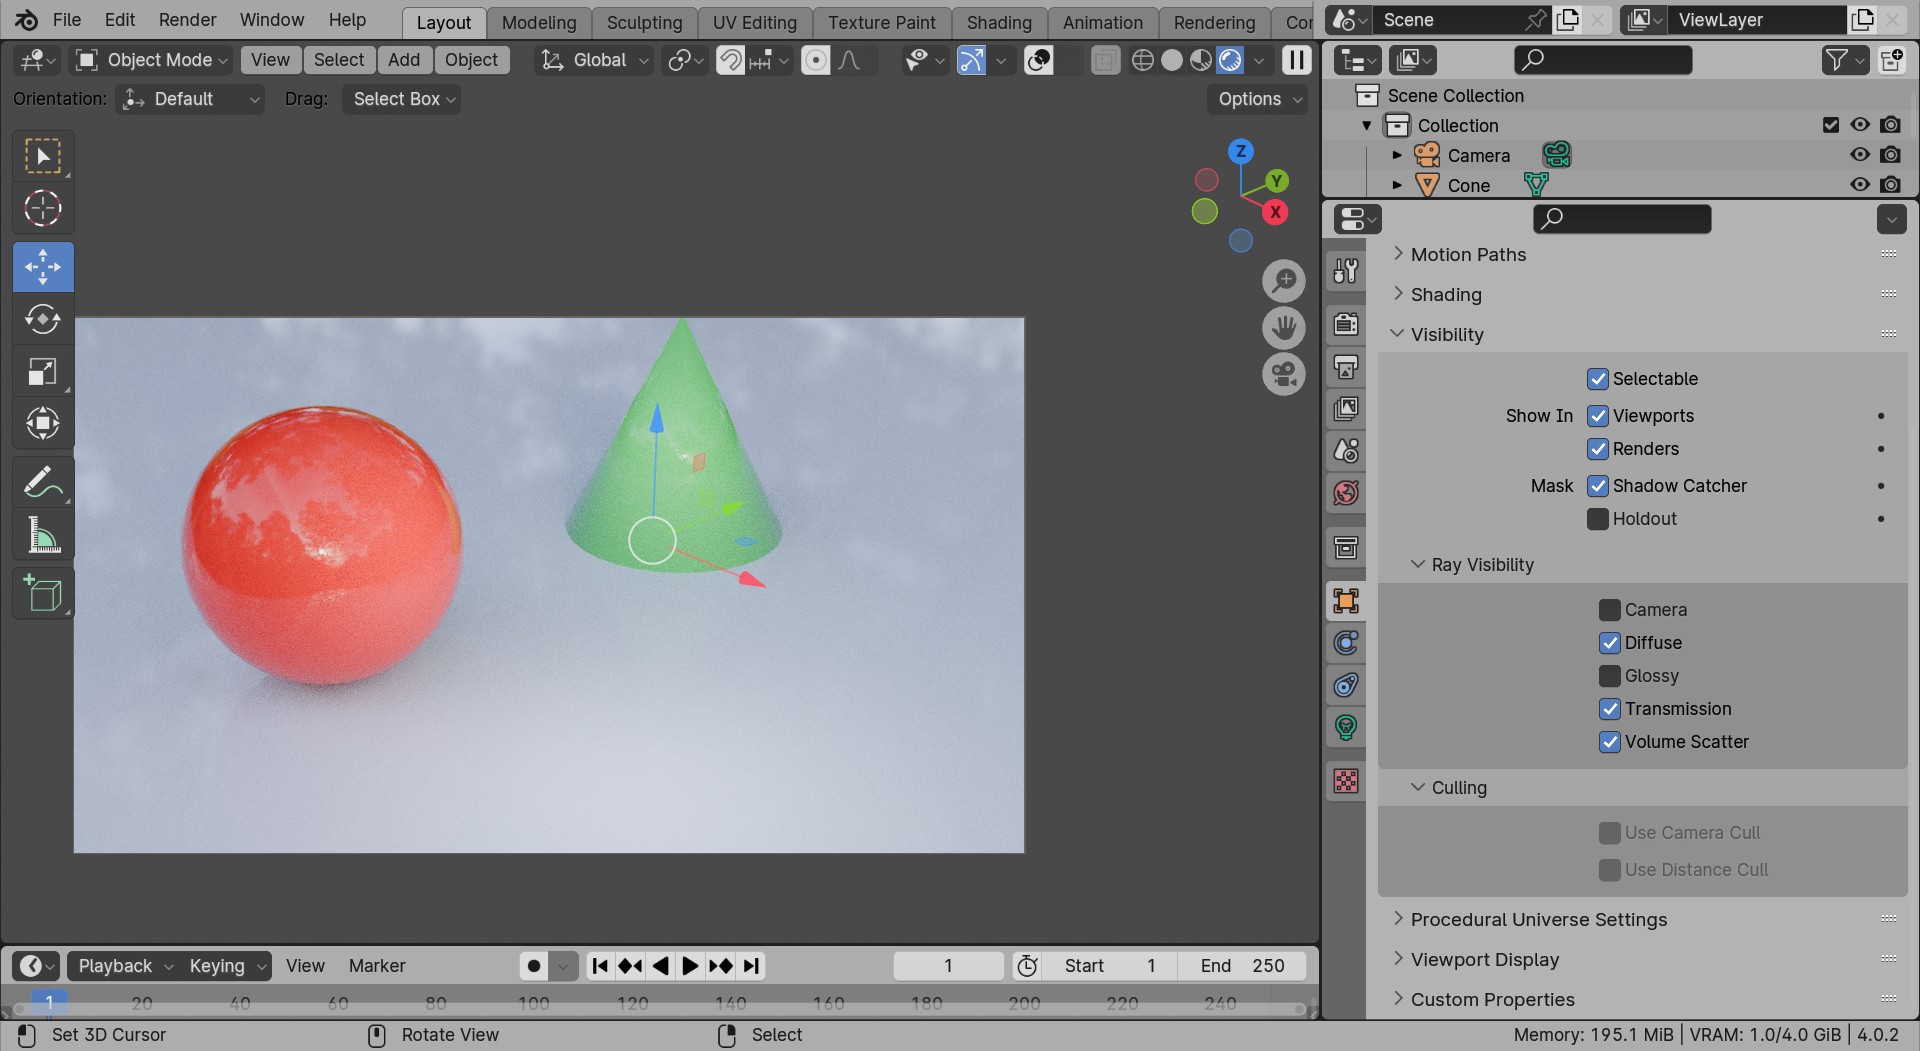The height and width of the screenshot is (1051, 1920).
Task: Open the View Layer properties tab
Action: point(1346,408)
